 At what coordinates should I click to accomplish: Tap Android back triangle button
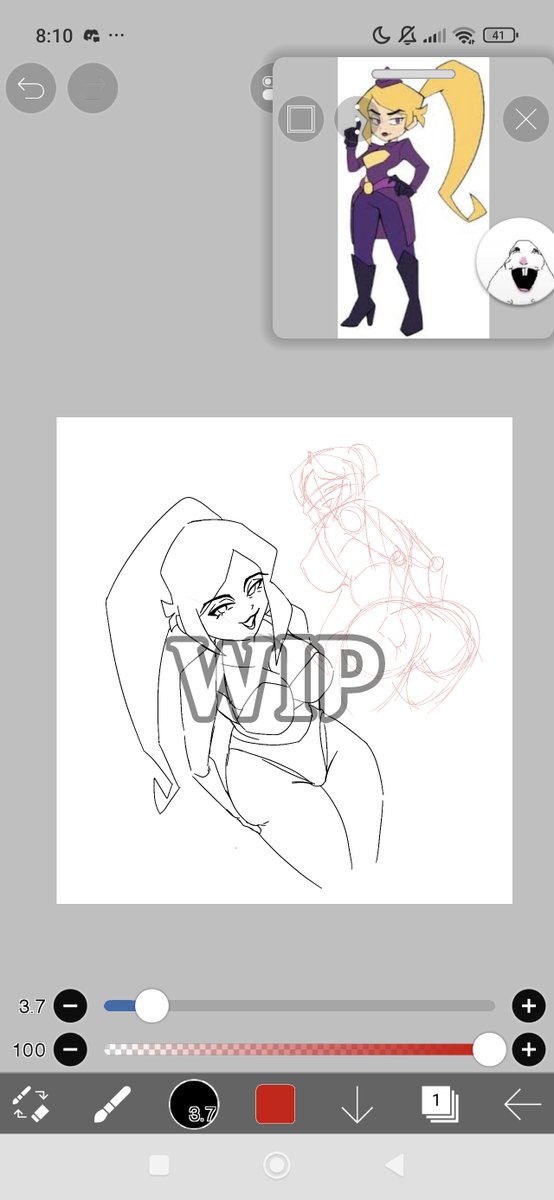coord(394,1165)
